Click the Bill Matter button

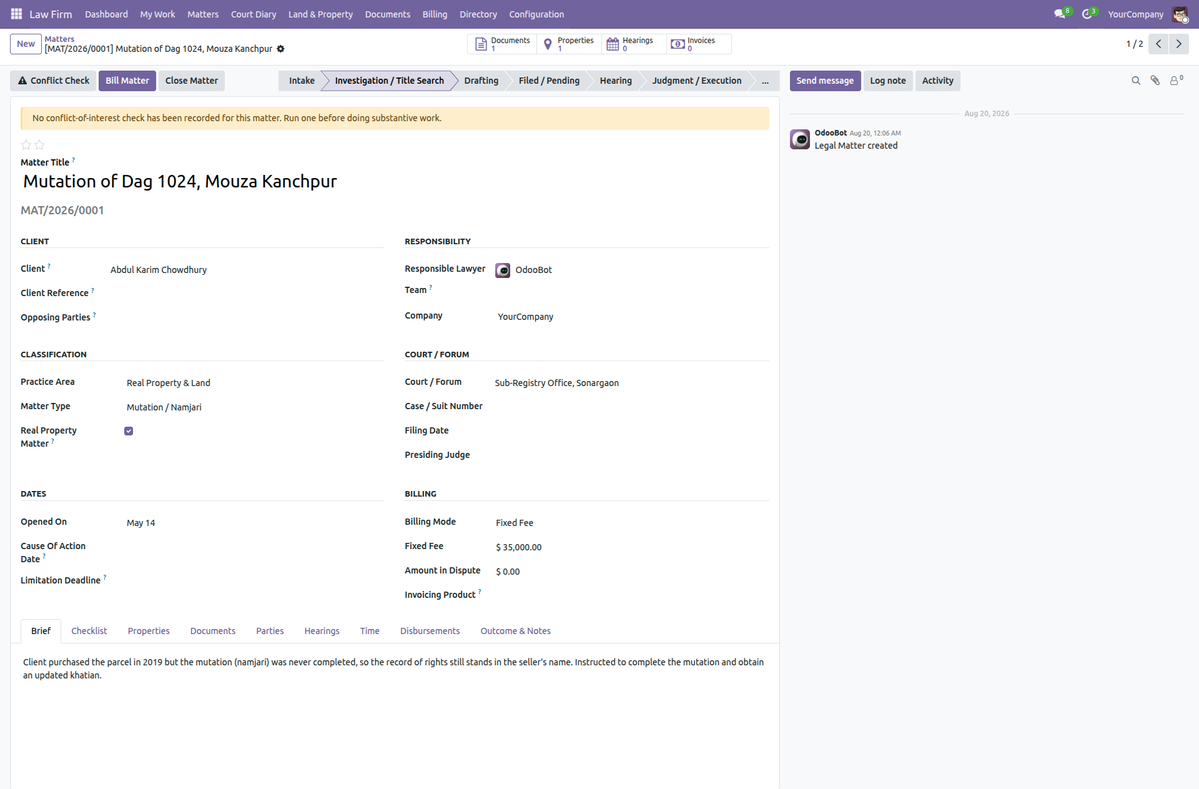point(127,81)
